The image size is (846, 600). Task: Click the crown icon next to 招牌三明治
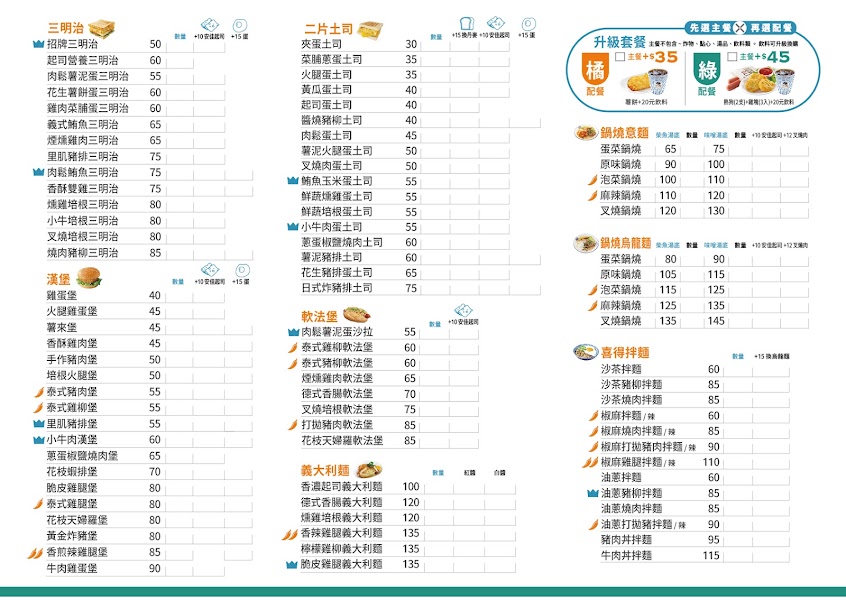click(x=38, y=44)
